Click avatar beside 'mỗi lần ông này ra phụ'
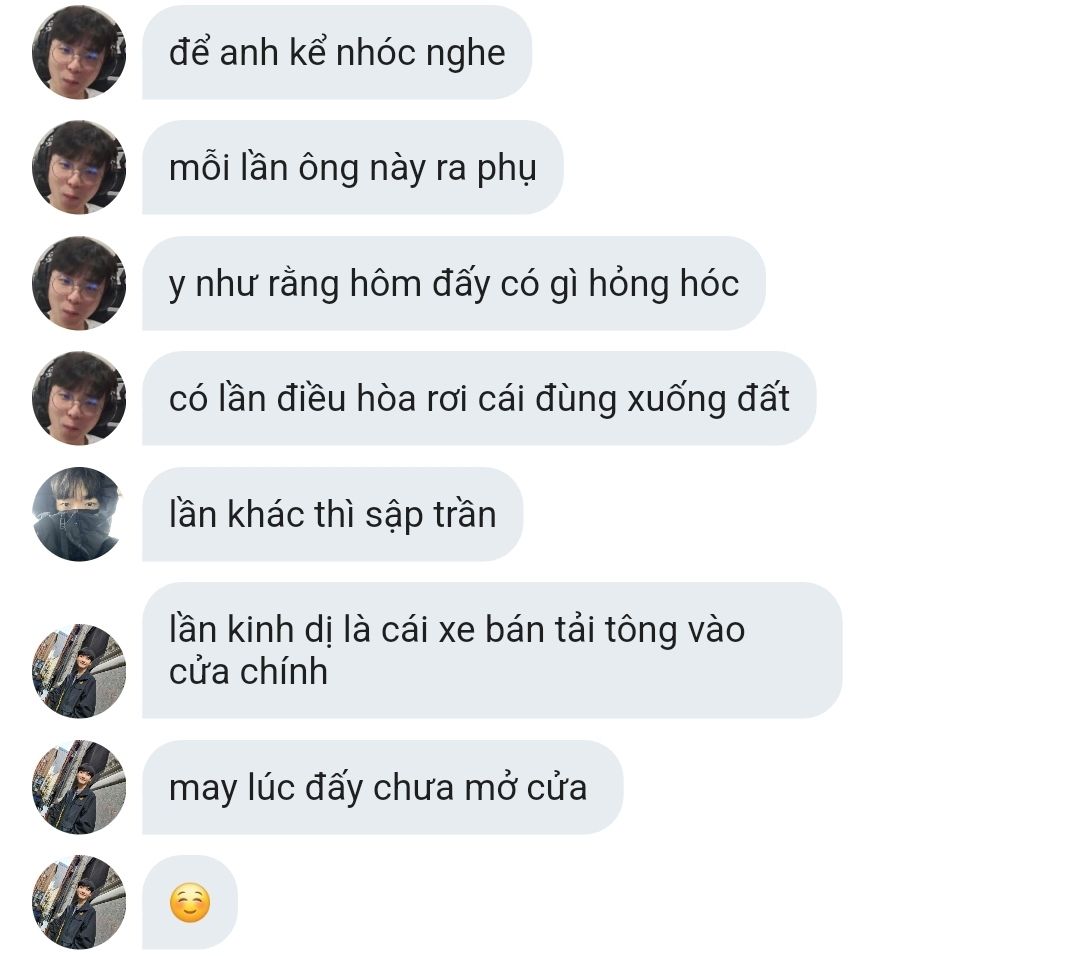 tap(79, 167)
